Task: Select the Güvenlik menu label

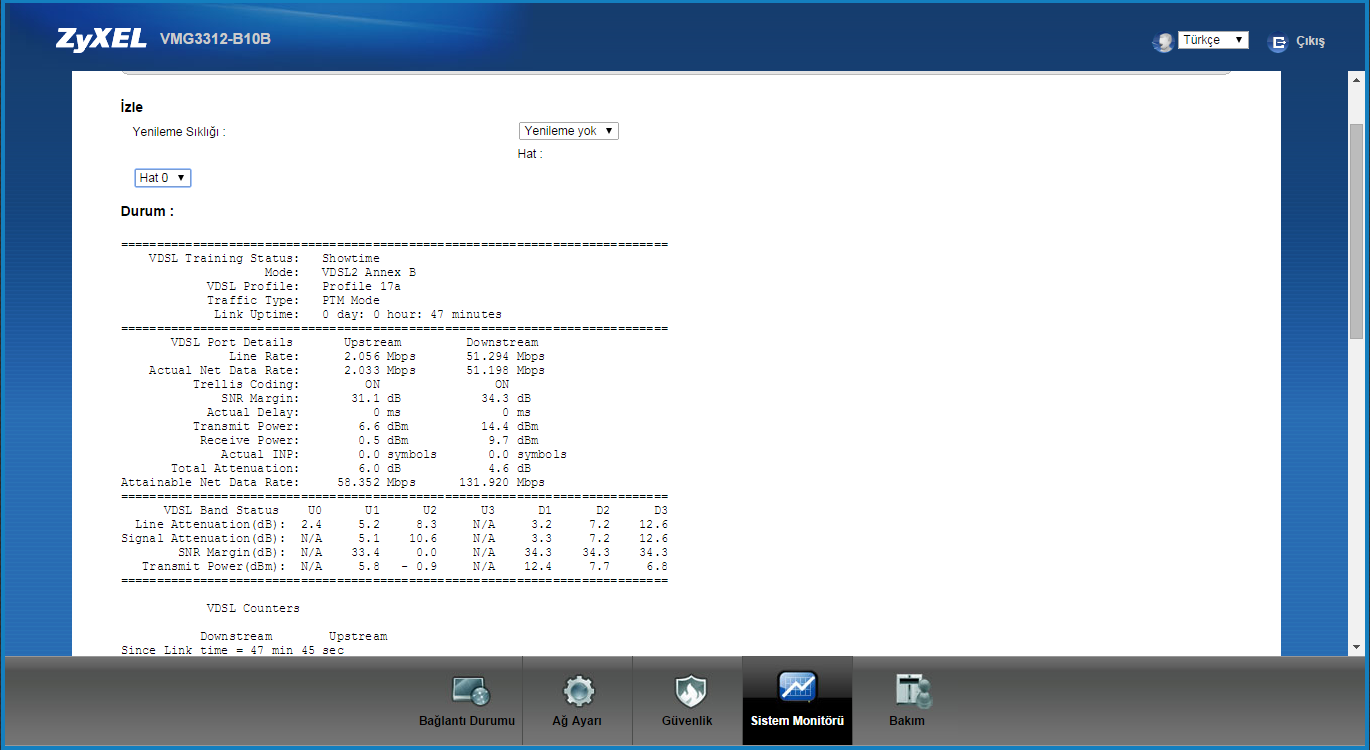Action: click(x=687, y=721)
